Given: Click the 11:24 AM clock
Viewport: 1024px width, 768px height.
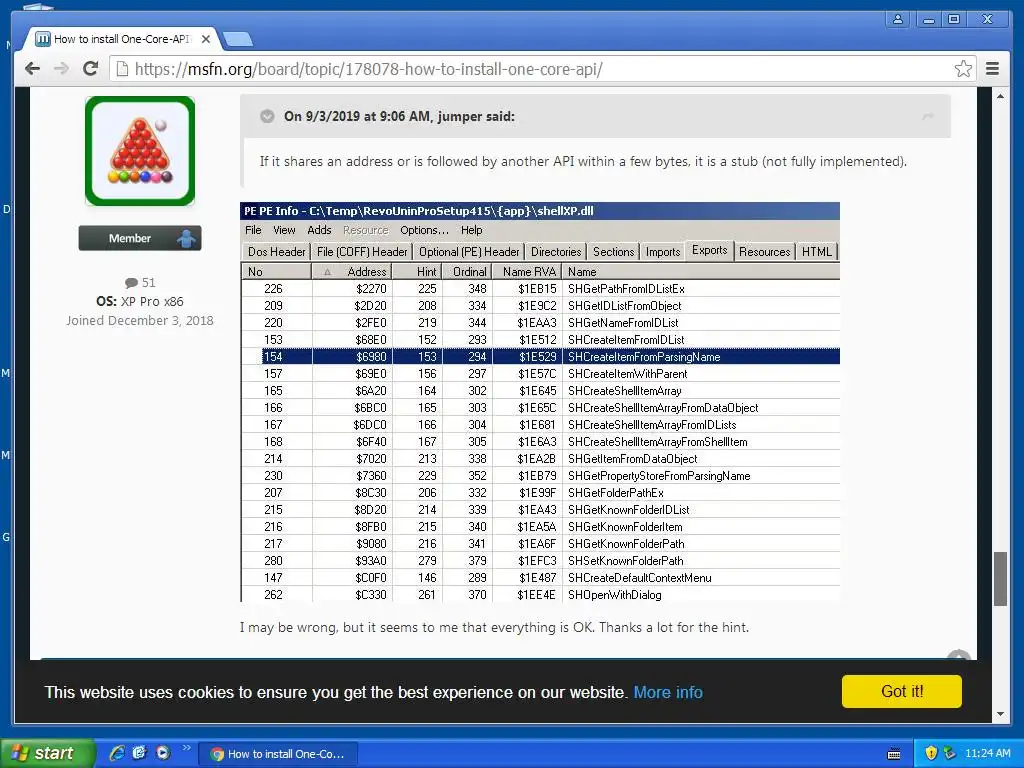Looking at the screenshot, I should point(987,753).
